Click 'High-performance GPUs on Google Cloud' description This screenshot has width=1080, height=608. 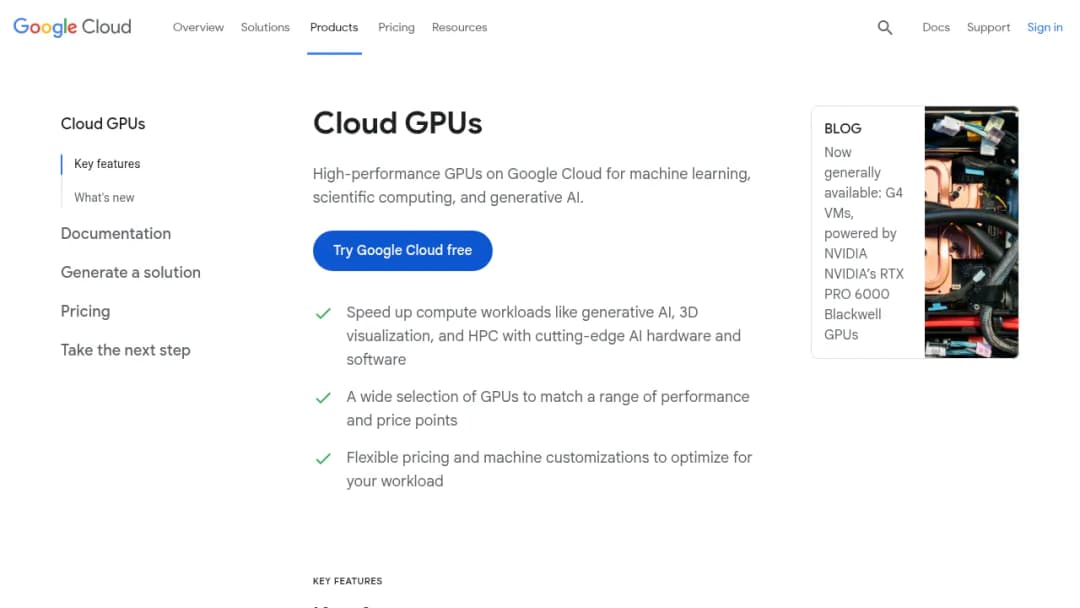pos(532,186)
